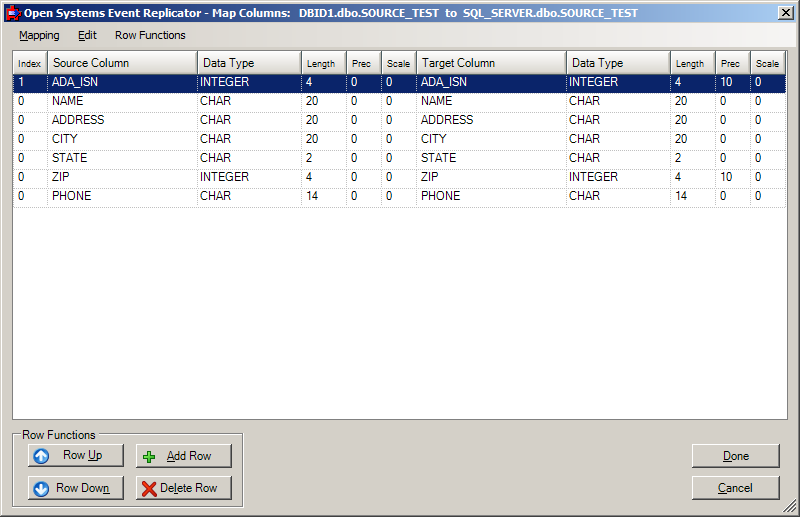Click the red X Delete Row icon
Image resolution: width=800 pixels, height=517 pixels.
point(149,489)
